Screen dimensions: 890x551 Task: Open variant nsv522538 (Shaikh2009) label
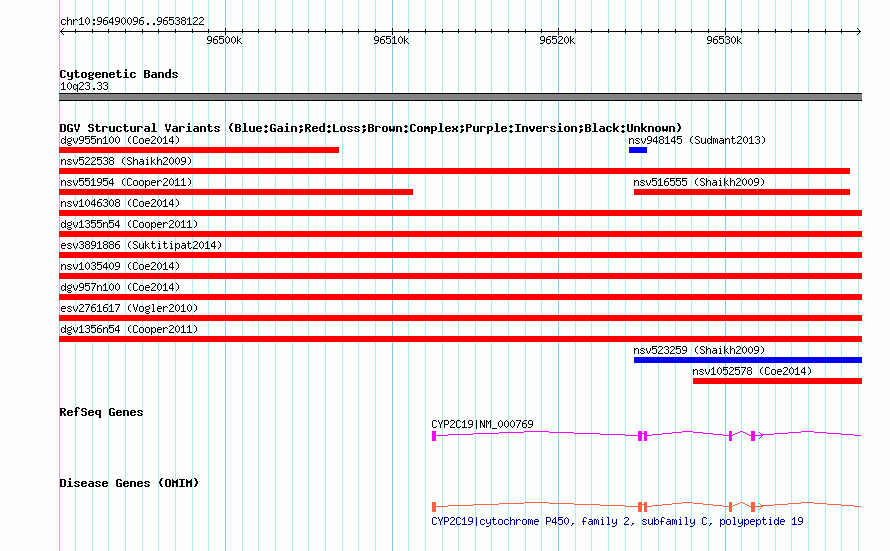point(126,161)
